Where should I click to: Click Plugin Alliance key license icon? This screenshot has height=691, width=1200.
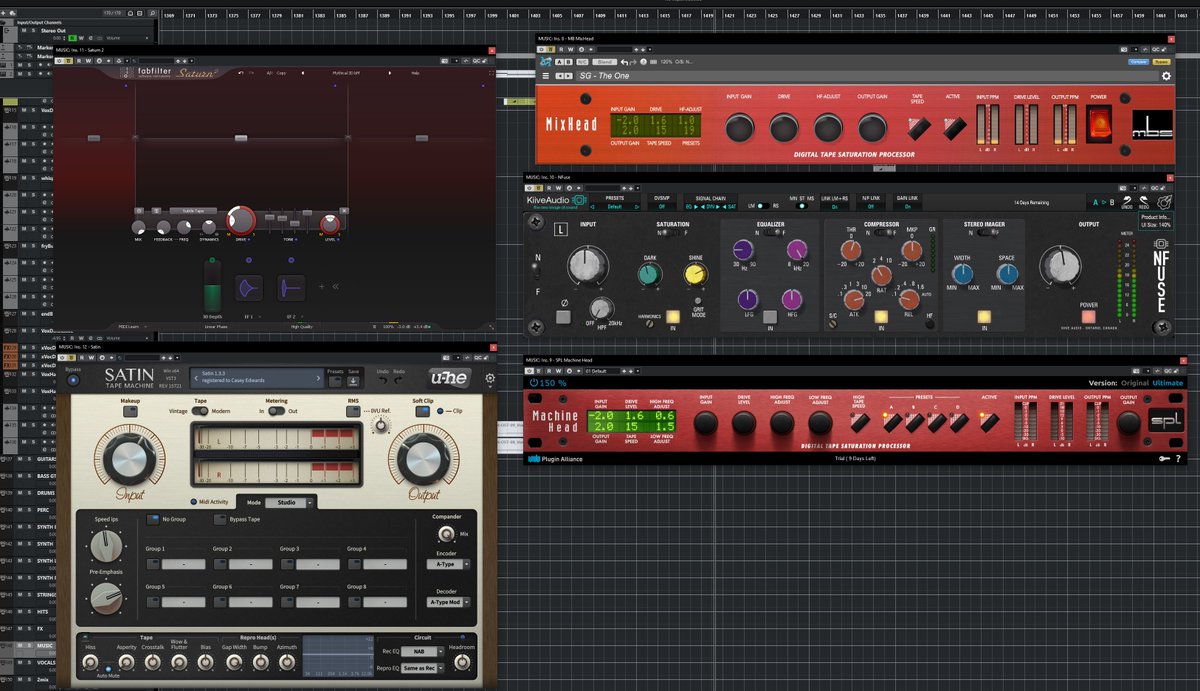pyautogui.click(x=1164, y=459)
